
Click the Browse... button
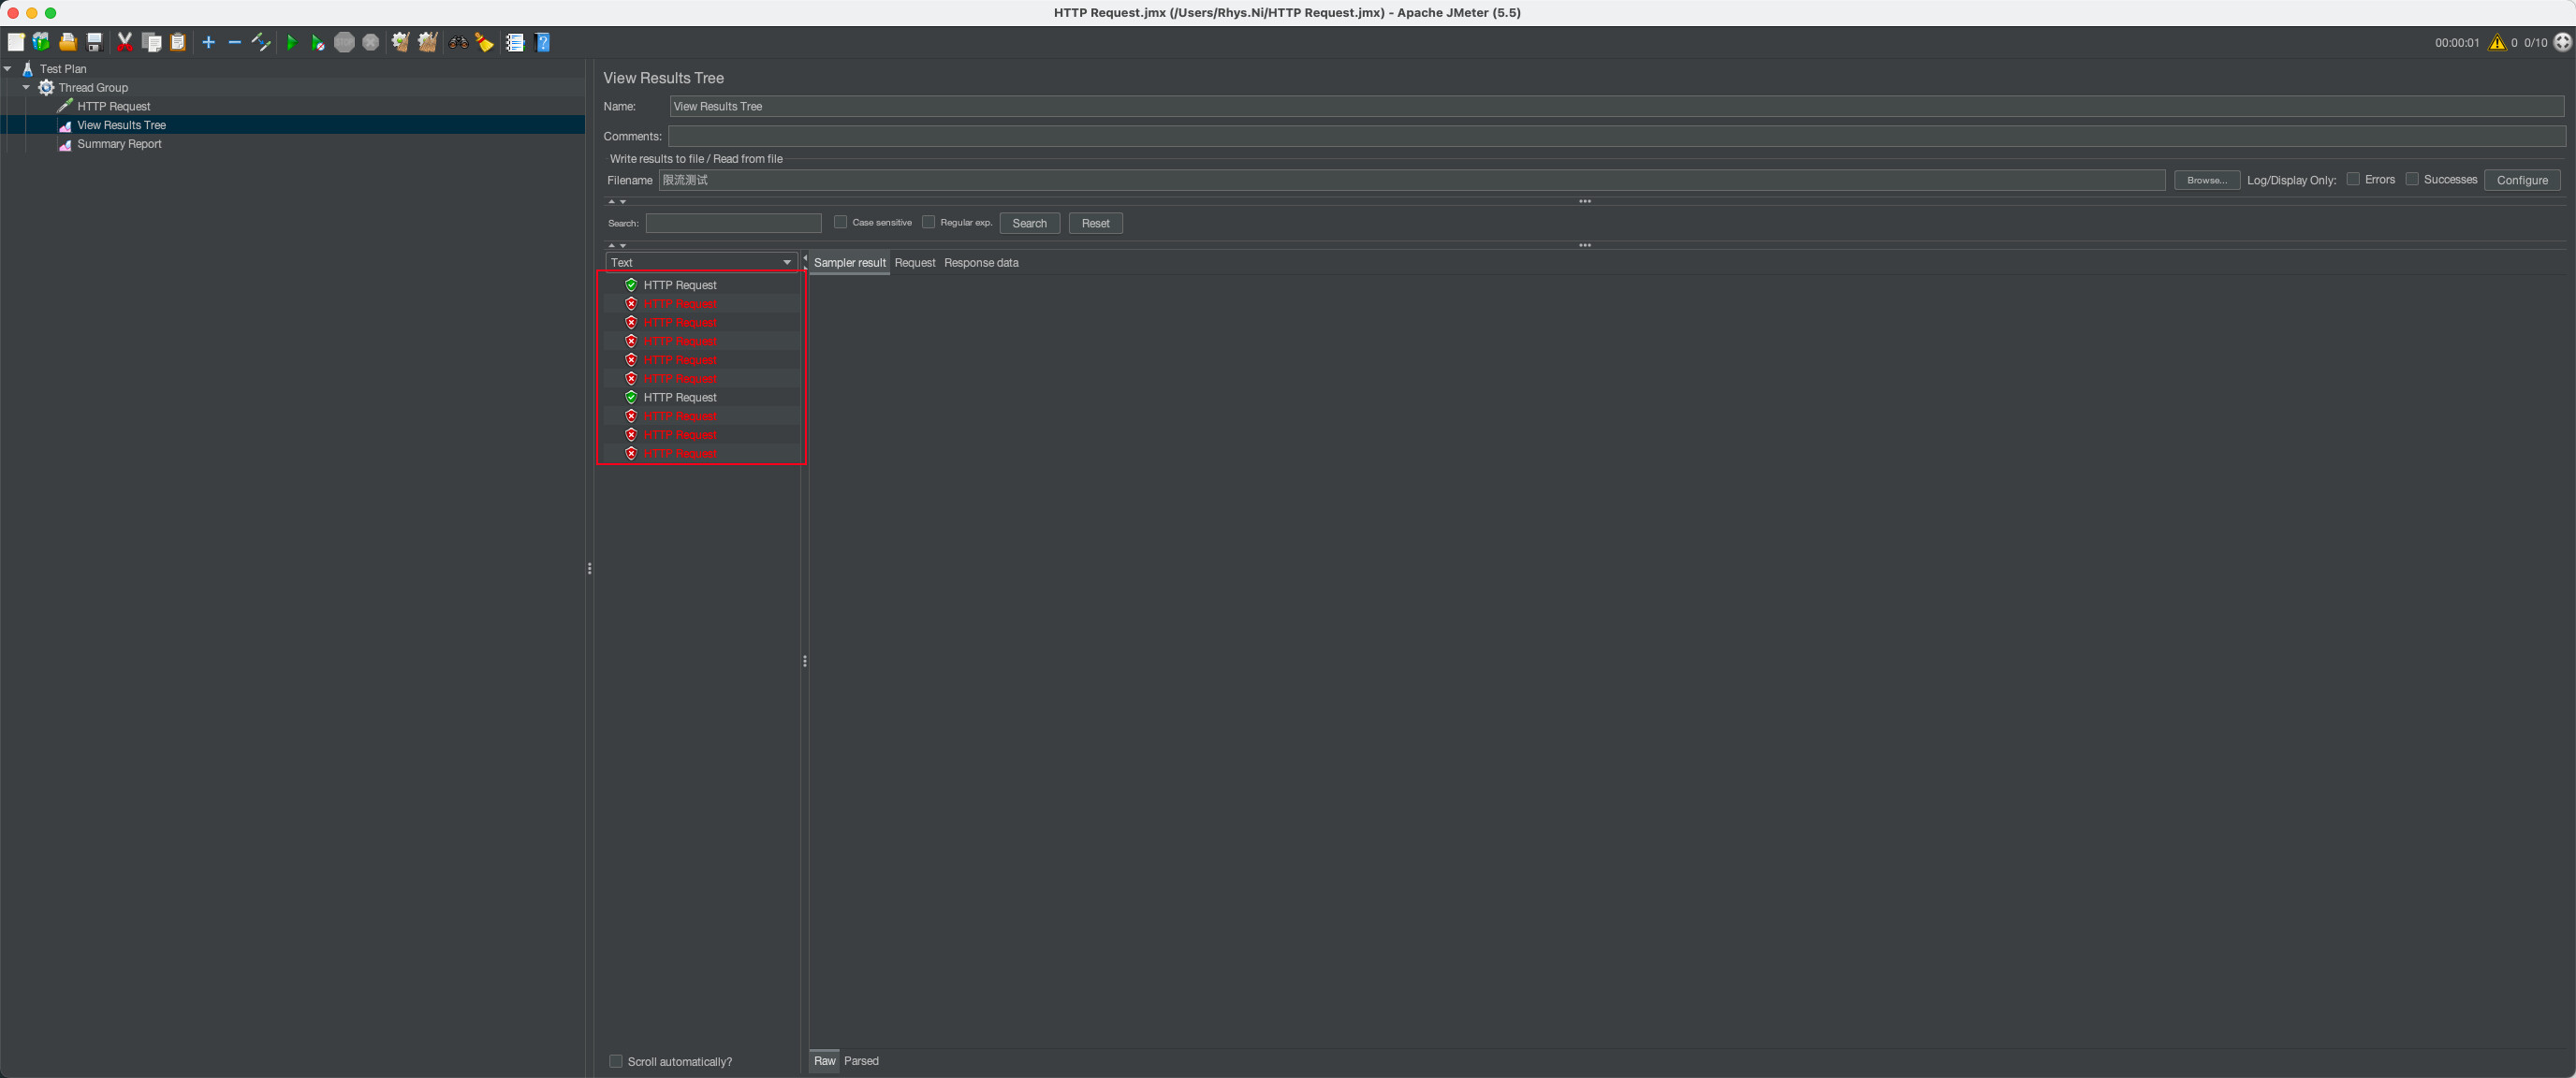2206,180
